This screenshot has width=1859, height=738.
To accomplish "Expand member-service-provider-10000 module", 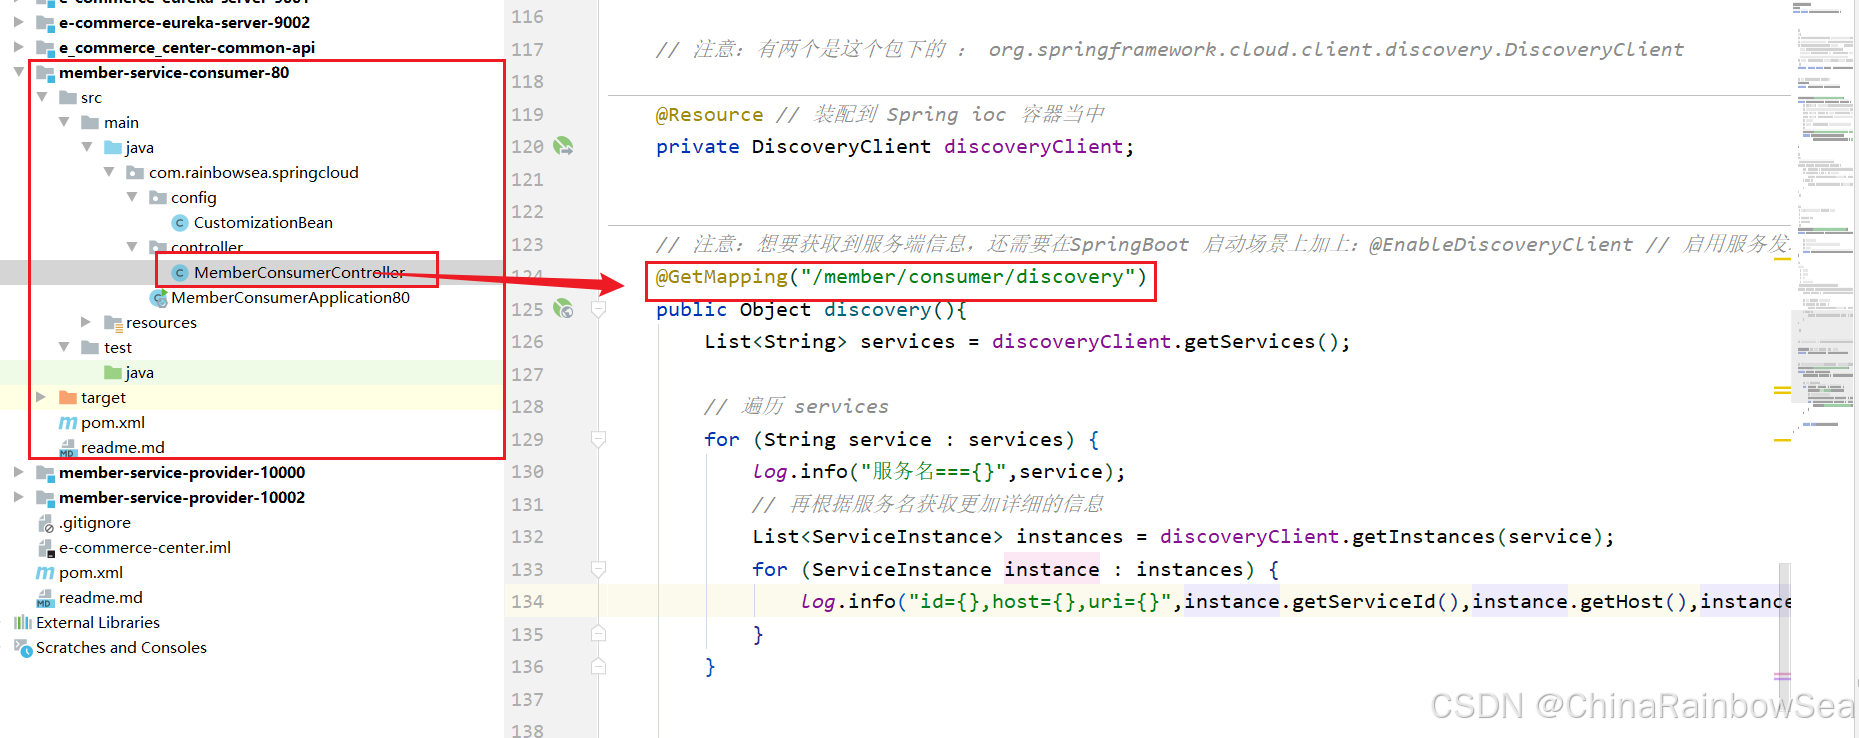I will point(18,472).
